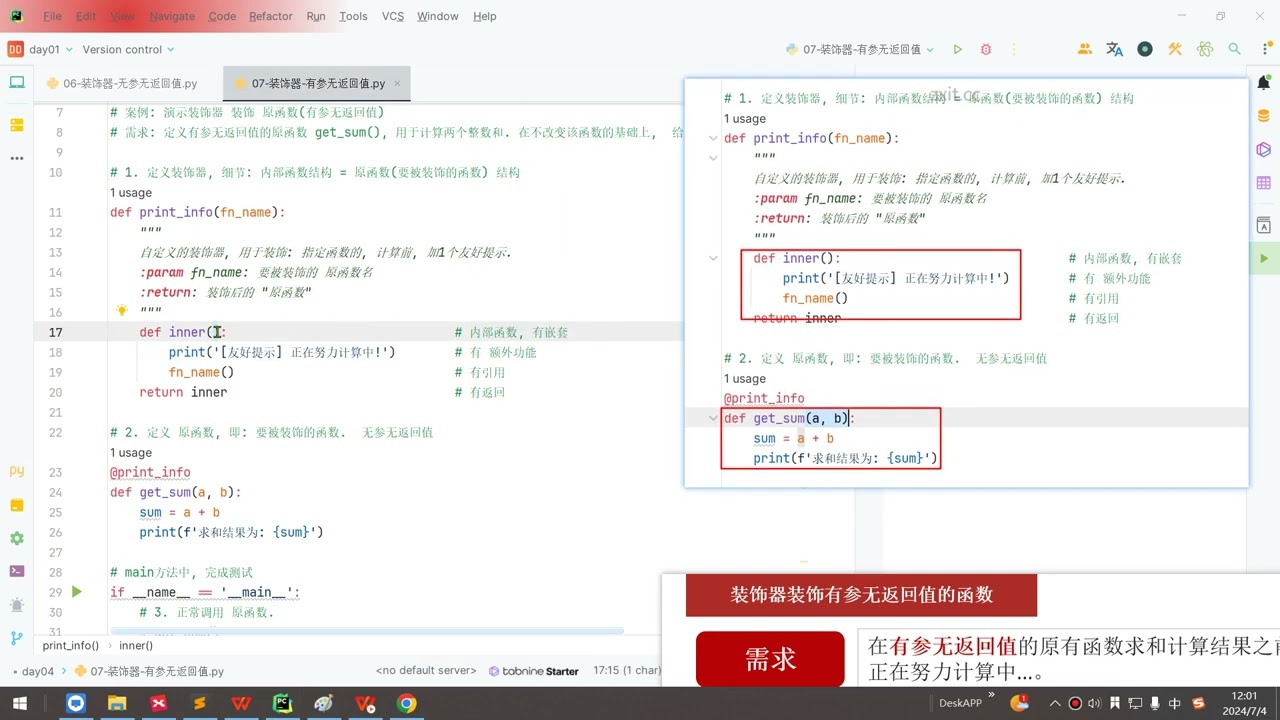
Task: Click '<no default server>' in the status bar
Action: tap(425, 671)
